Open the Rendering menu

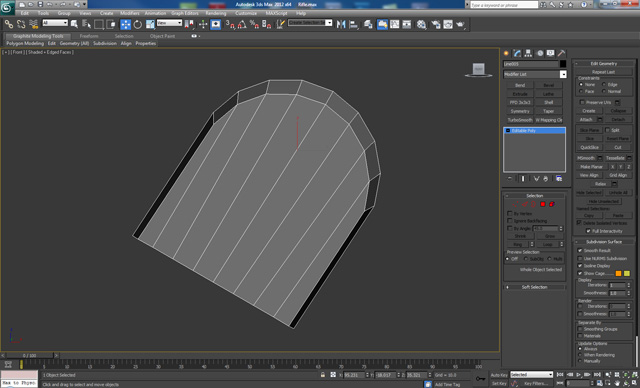coord(216,13)
